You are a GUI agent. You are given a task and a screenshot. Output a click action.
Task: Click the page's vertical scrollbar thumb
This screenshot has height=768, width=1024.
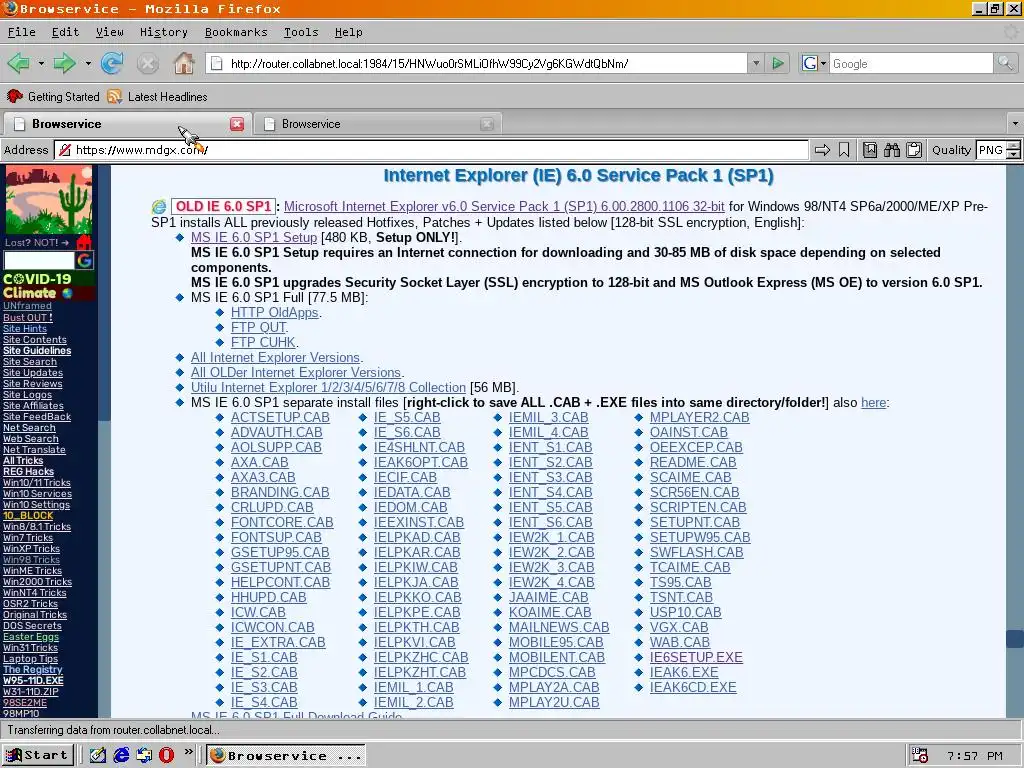click(1014, 638)
